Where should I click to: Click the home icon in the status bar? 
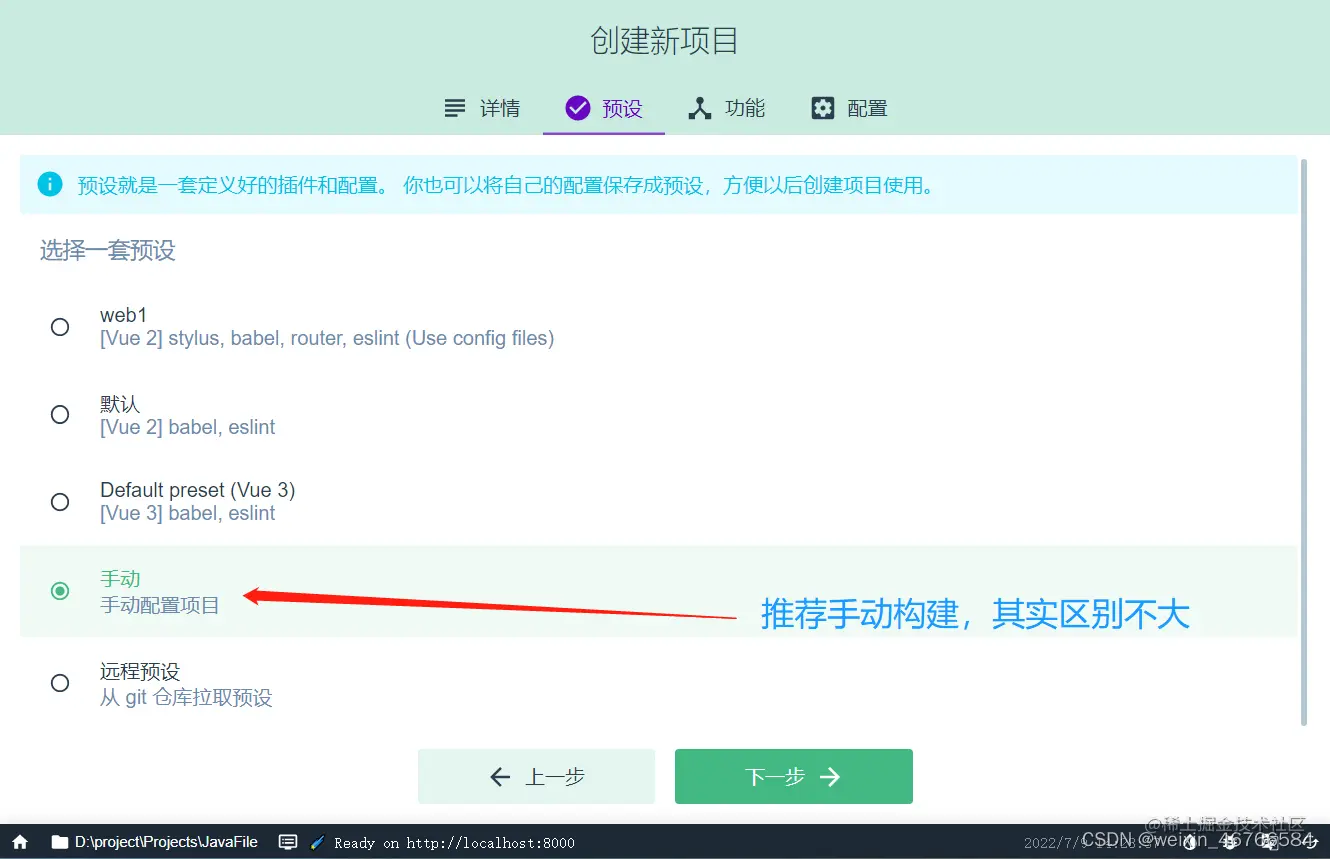coord(21,842)
